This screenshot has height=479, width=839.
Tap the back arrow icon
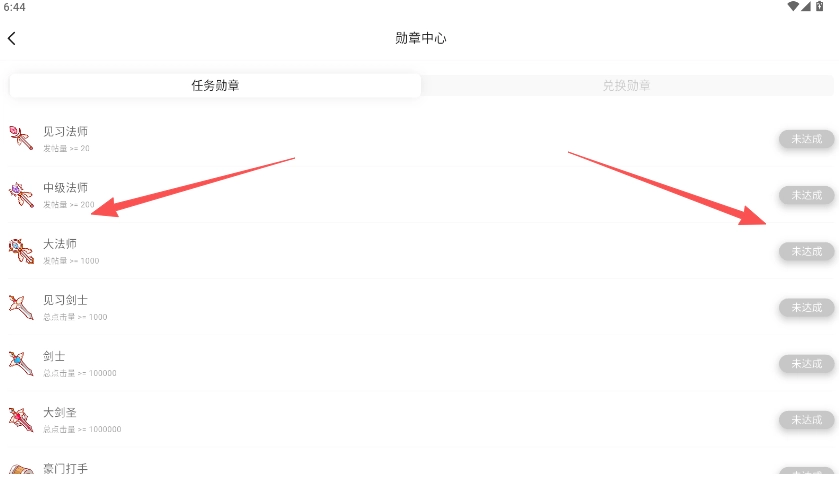pos(12,39)
